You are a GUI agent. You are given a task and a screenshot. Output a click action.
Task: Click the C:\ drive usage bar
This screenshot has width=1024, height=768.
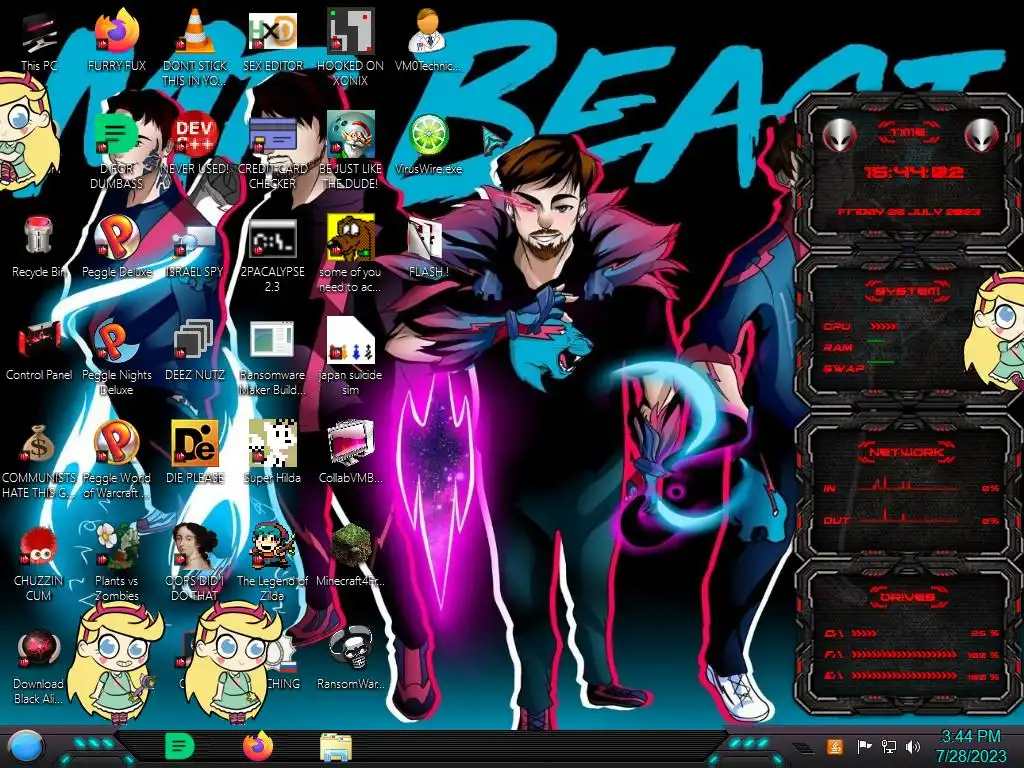click(x=912, y=633)
